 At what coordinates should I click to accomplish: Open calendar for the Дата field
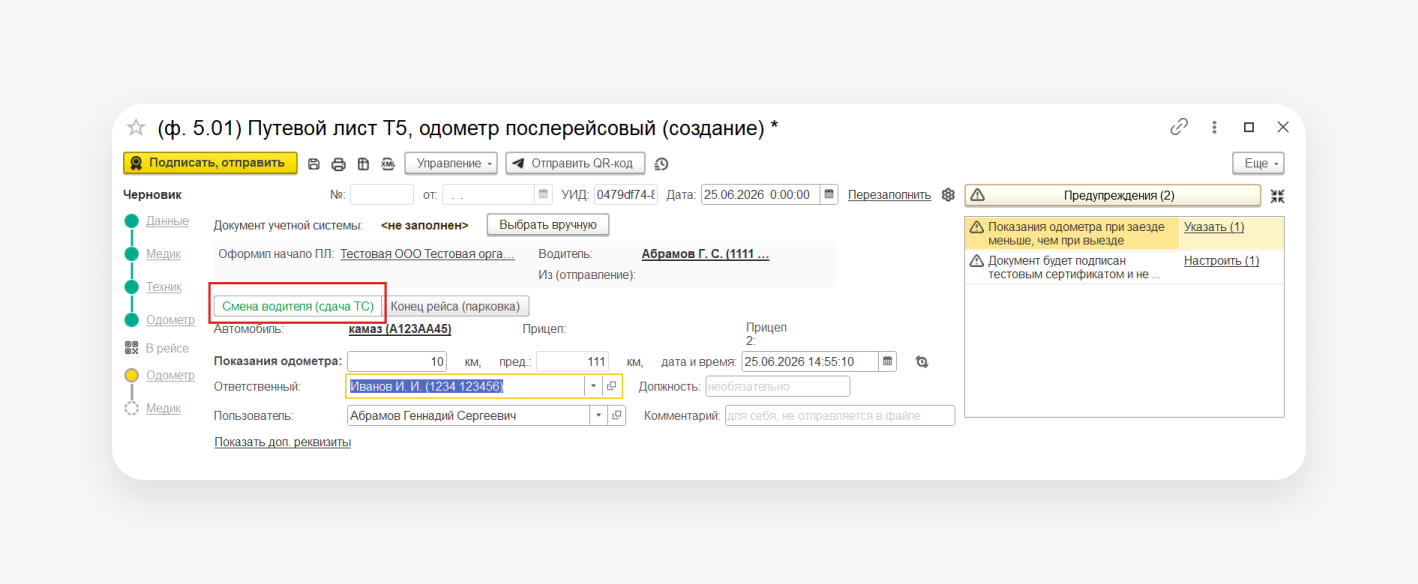pos(829,195)
